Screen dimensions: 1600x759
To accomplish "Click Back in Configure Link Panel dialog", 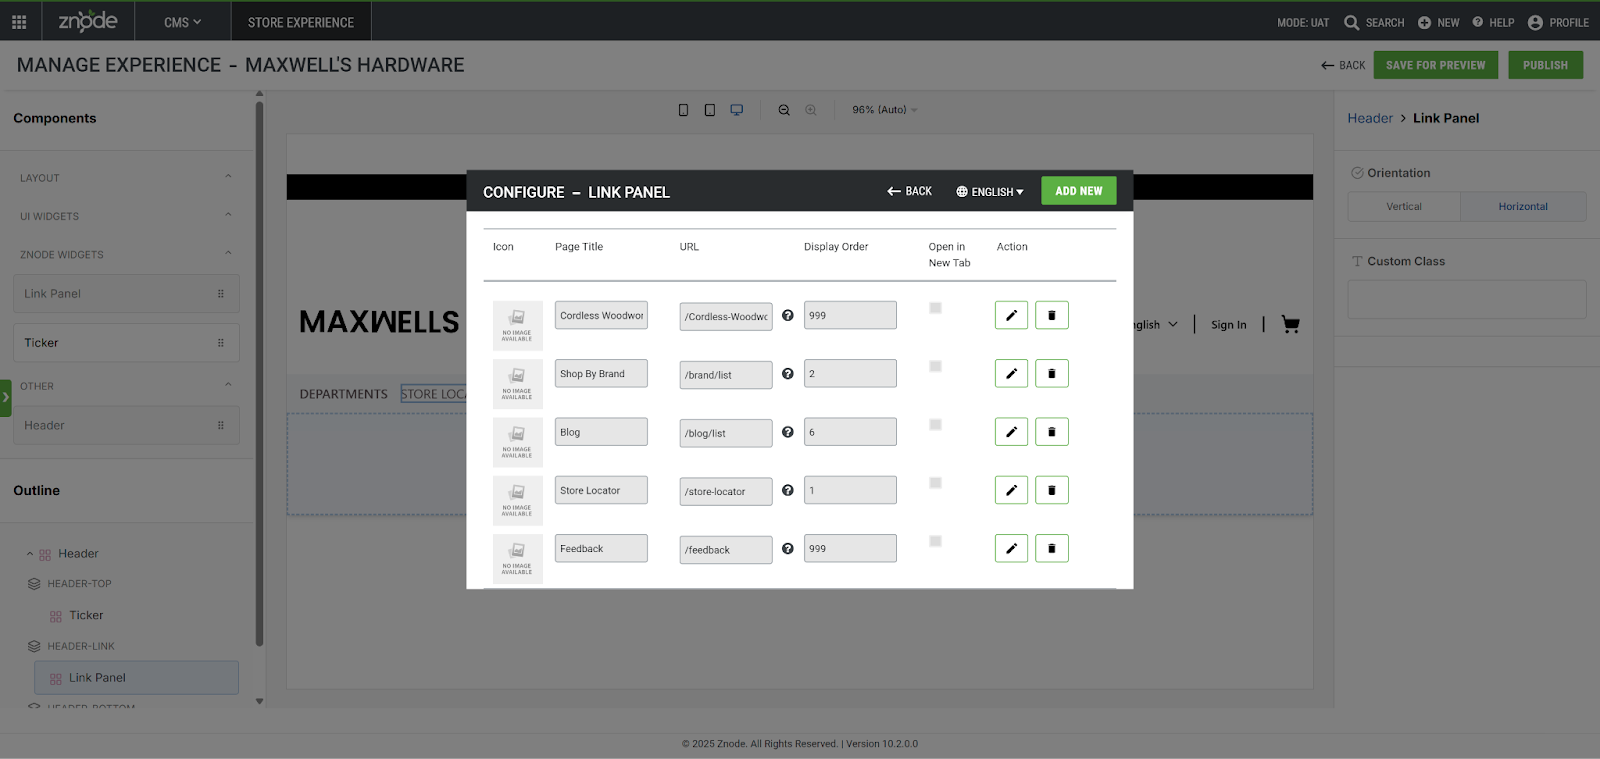I will 909,191.
